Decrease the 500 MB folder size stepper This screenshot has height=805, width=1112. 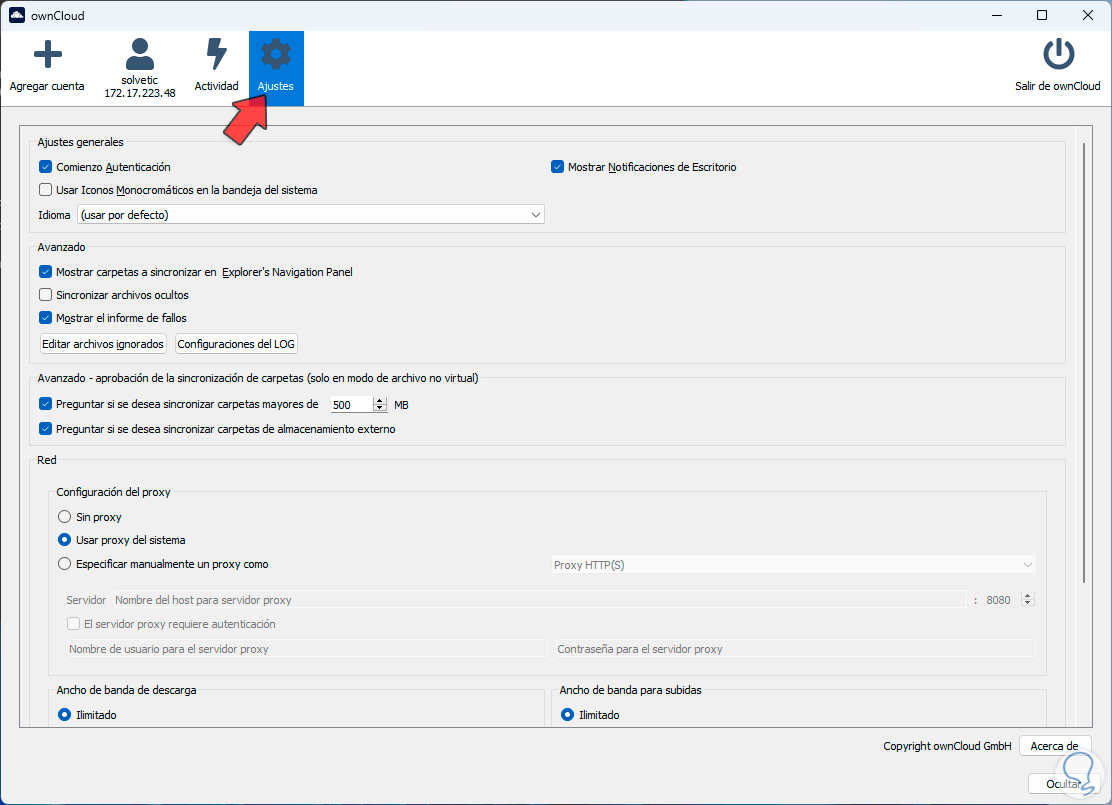coord(380,408)
